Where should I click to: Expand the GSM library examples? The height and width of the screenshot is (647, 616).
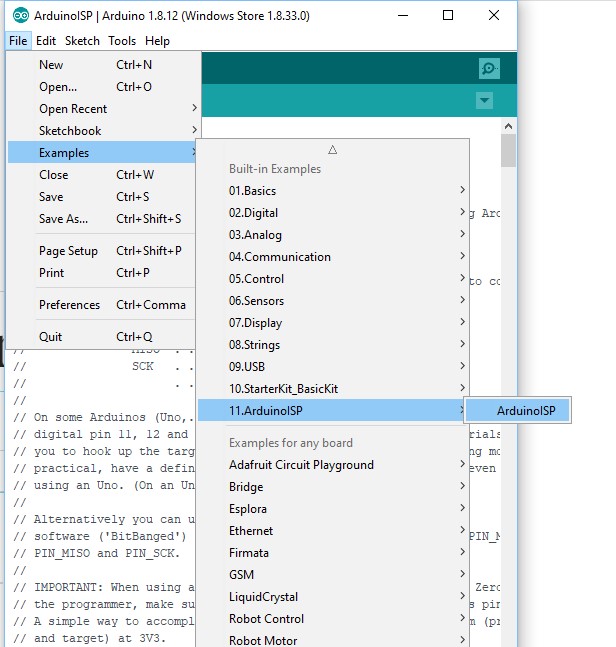[x=333, y=575]
